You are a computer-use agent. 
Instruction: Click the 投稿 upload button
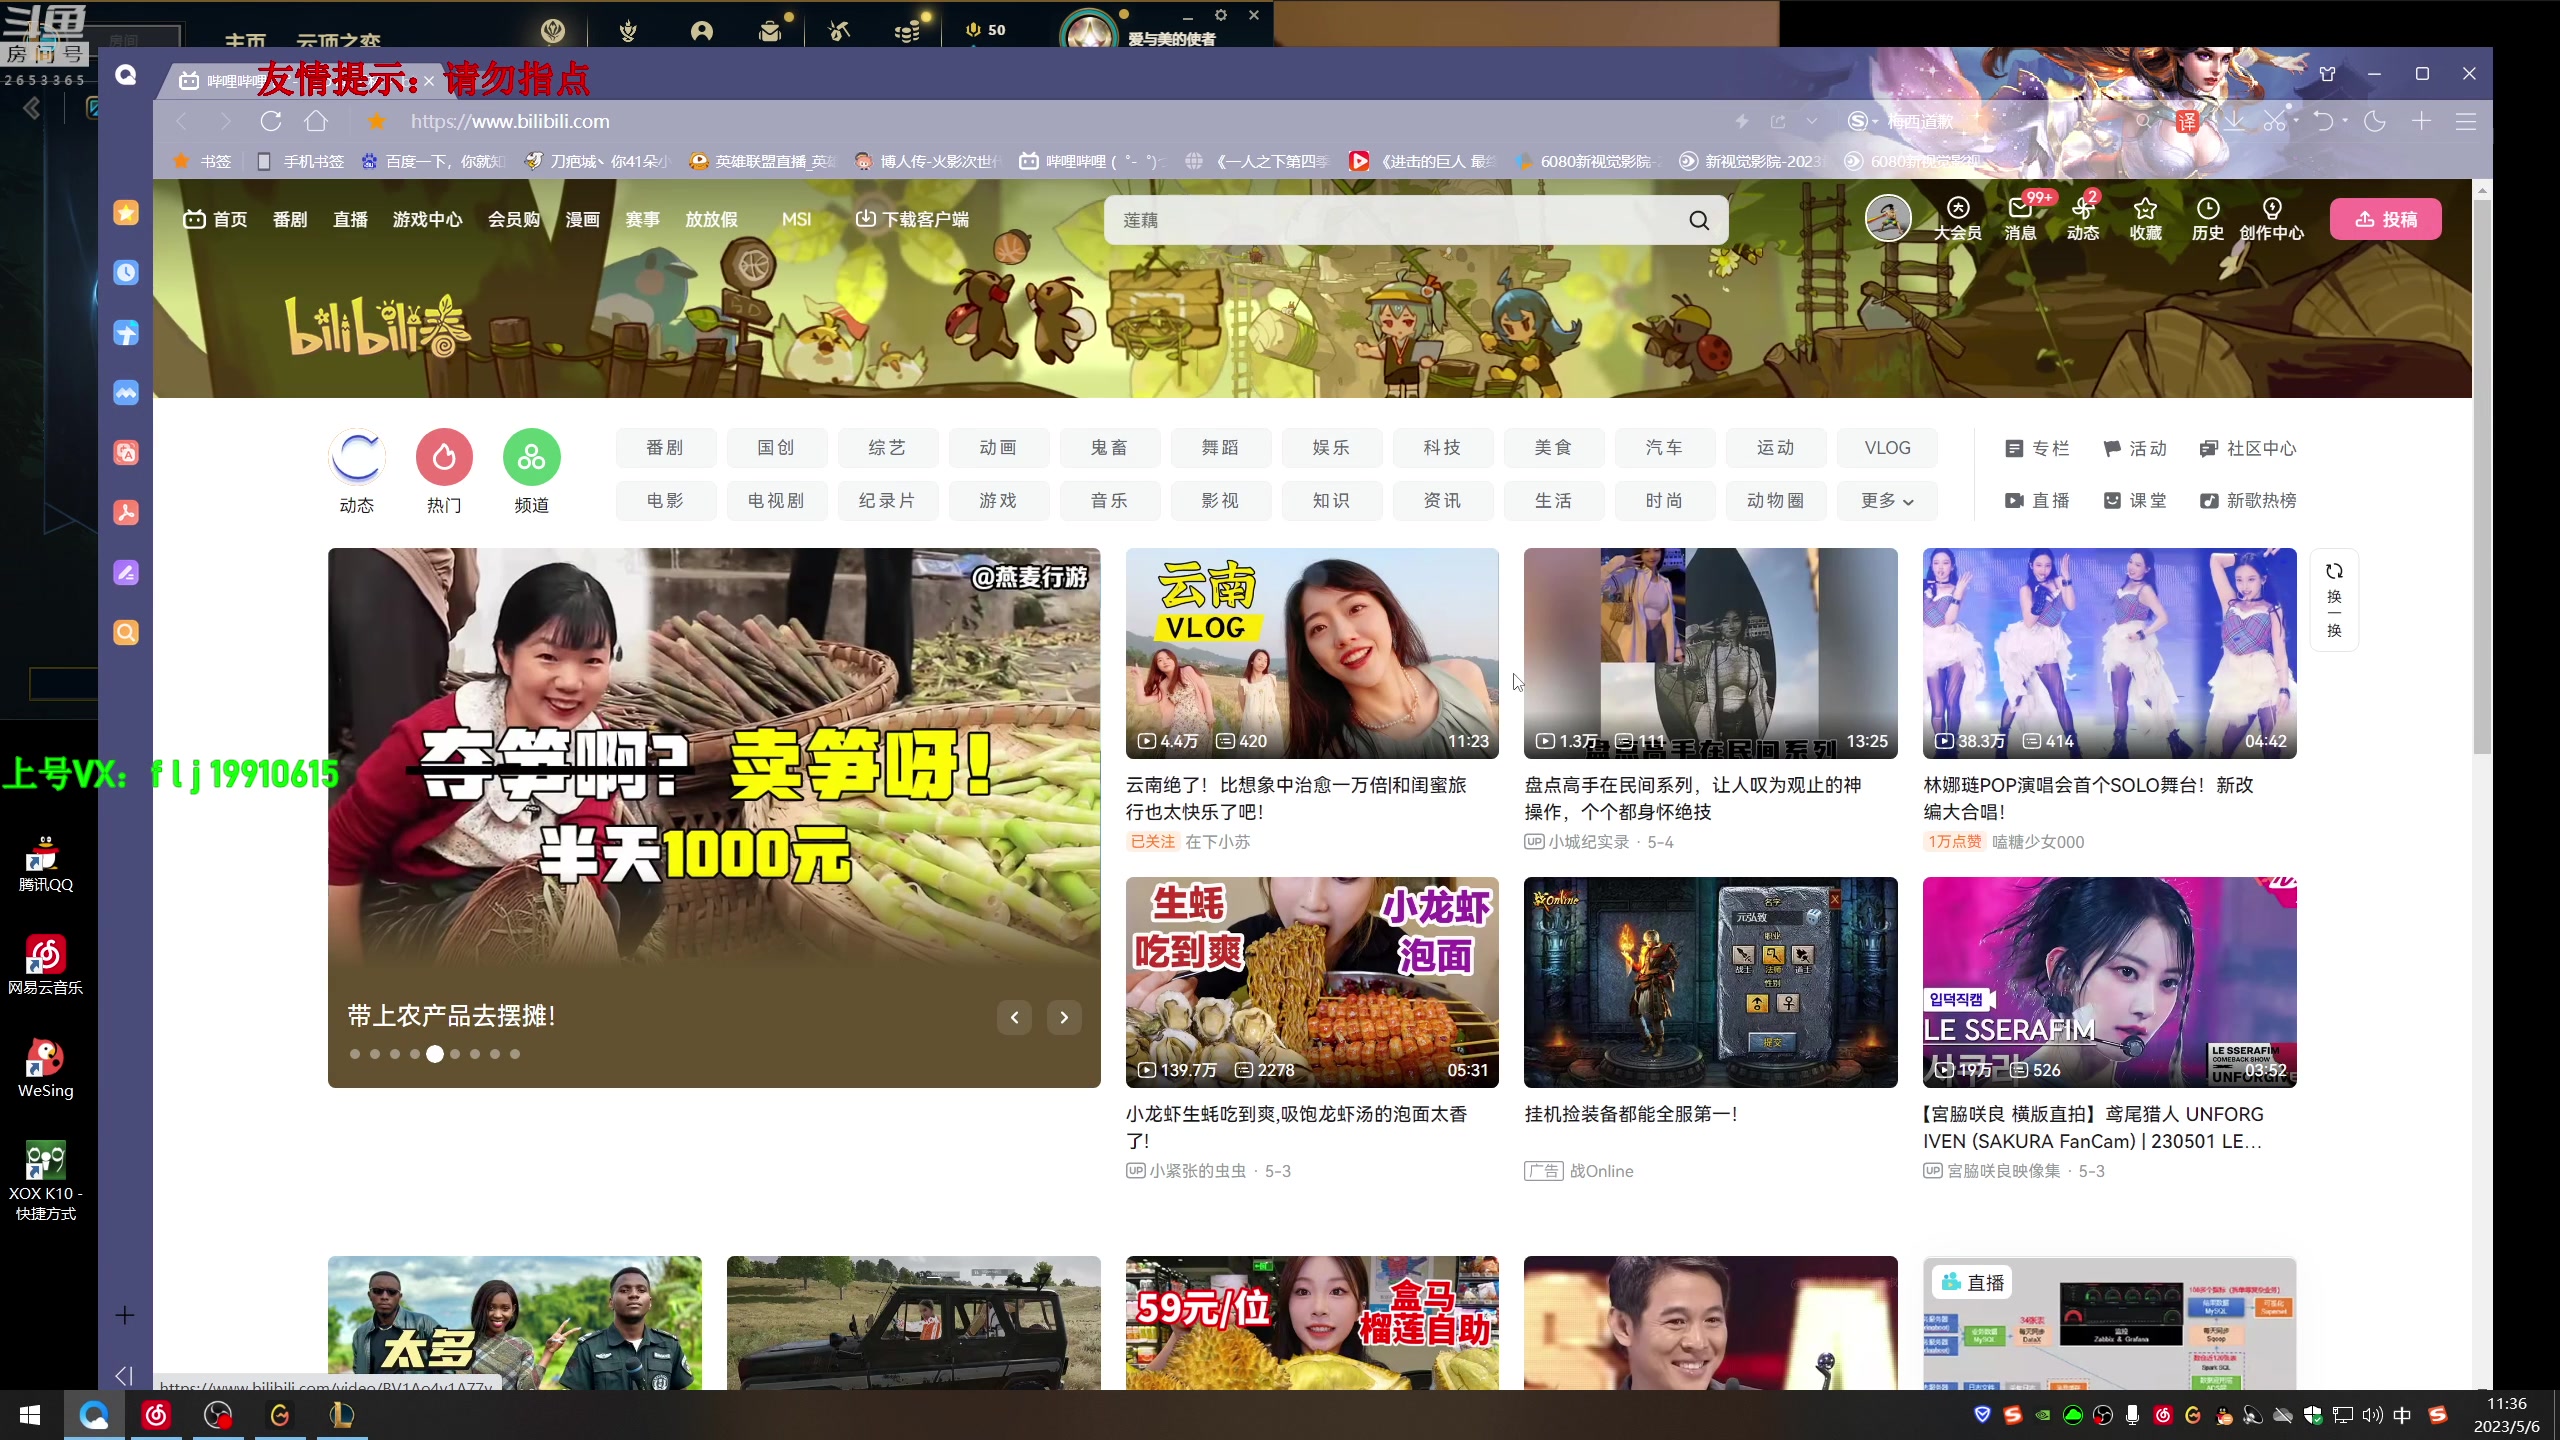(x=2386, y=219)
